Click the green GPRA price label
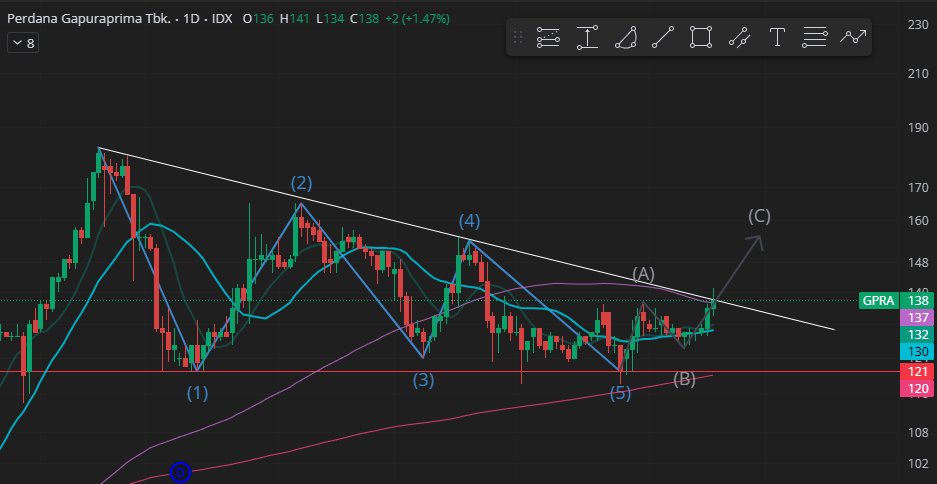 tap(879, 301)
